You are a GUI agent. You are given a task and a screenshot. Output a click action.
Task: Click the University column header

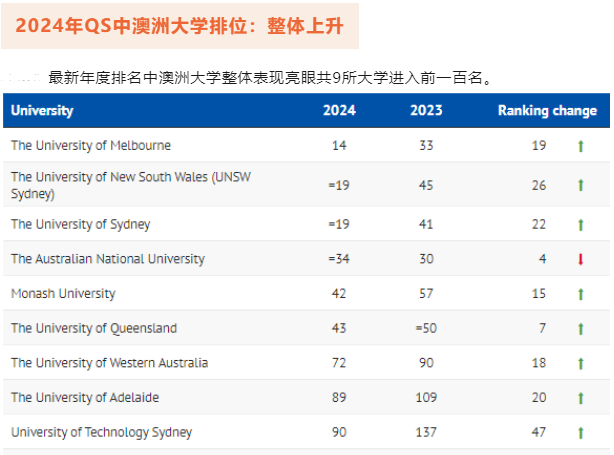[x=42, y=111]
